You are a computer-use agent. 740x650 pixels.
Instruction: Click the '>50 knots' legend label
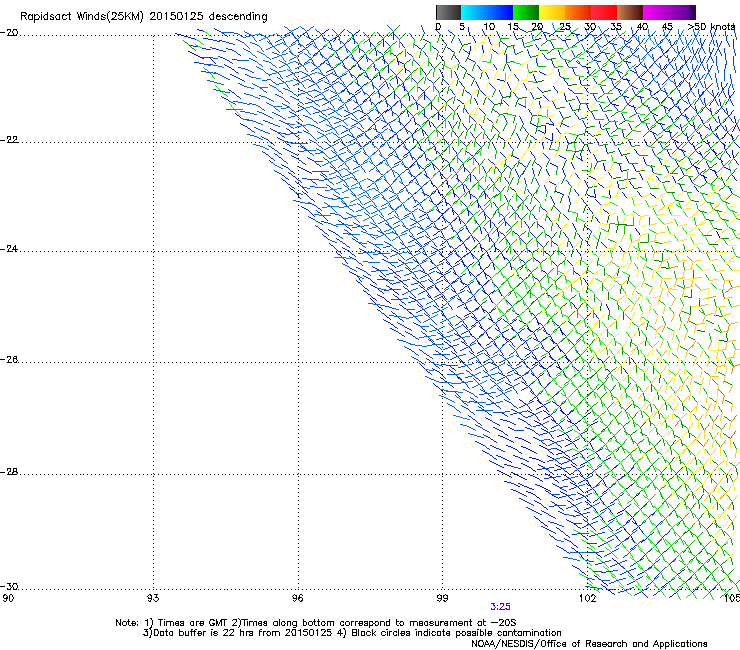click(x=712, y=27)
